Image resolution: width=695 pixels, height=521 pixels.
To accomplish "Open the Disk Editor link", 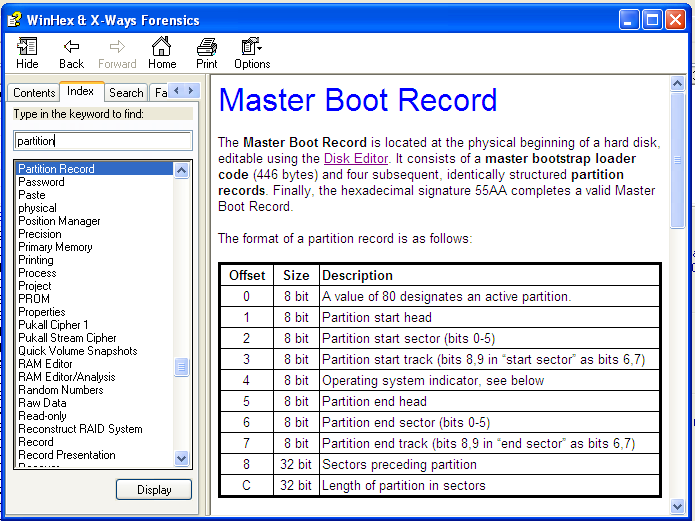I will point(355,158).
